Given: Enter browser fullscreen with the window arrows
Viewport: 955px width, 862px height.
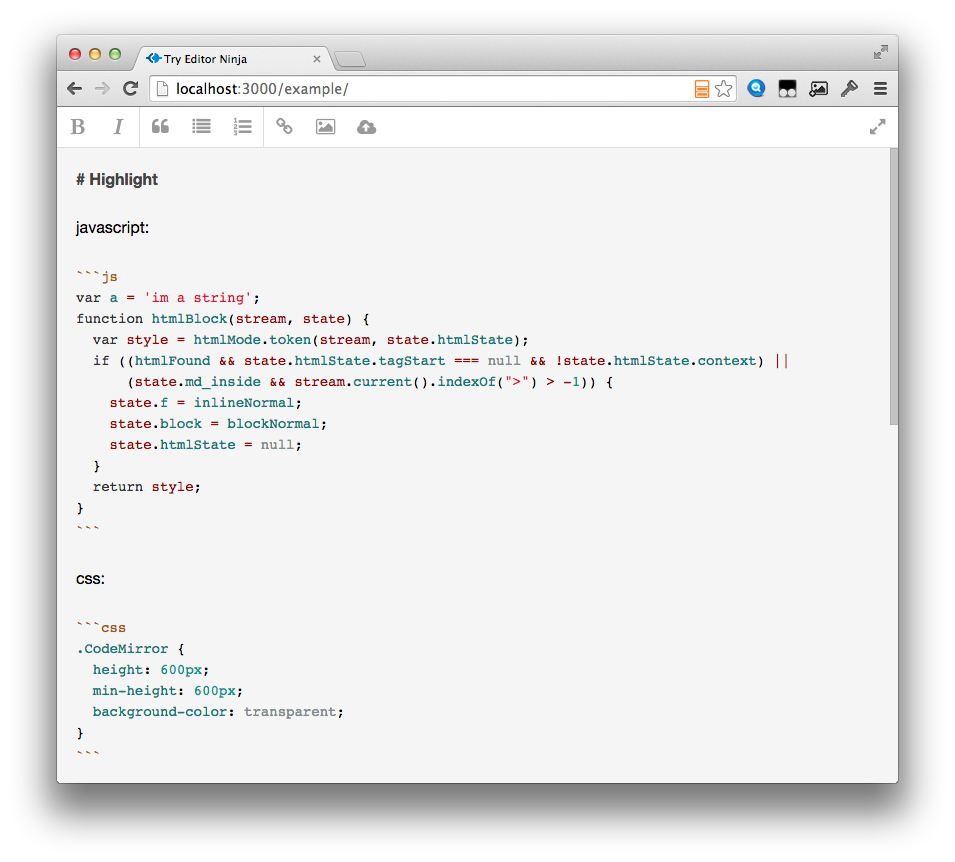Looking at the screenshot, I should pyautogui.click(x=881, y=52).
